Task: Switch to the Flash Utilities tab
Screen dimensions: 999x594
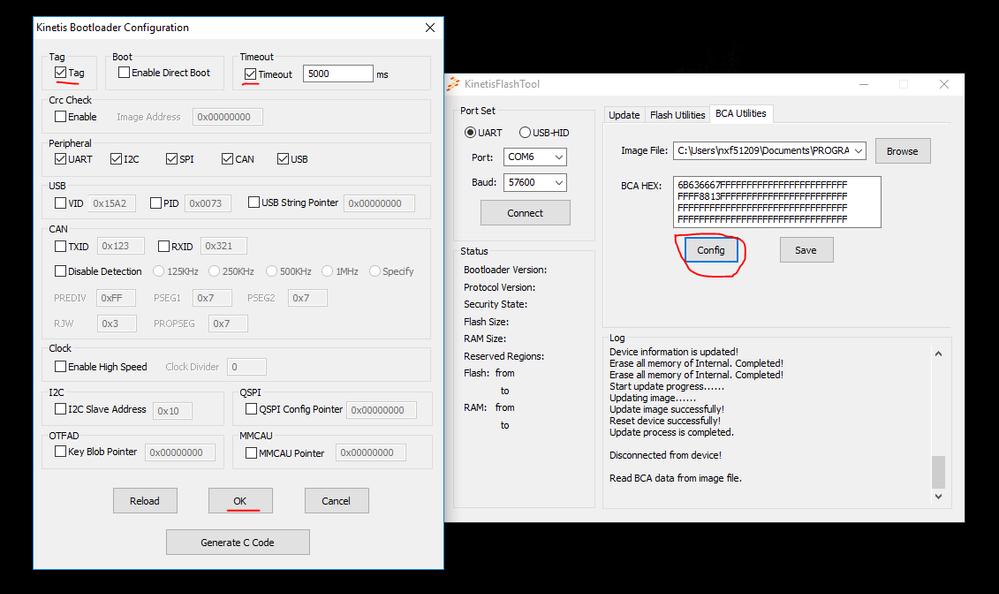Action: pyautogui.click(x=677, y=115)
